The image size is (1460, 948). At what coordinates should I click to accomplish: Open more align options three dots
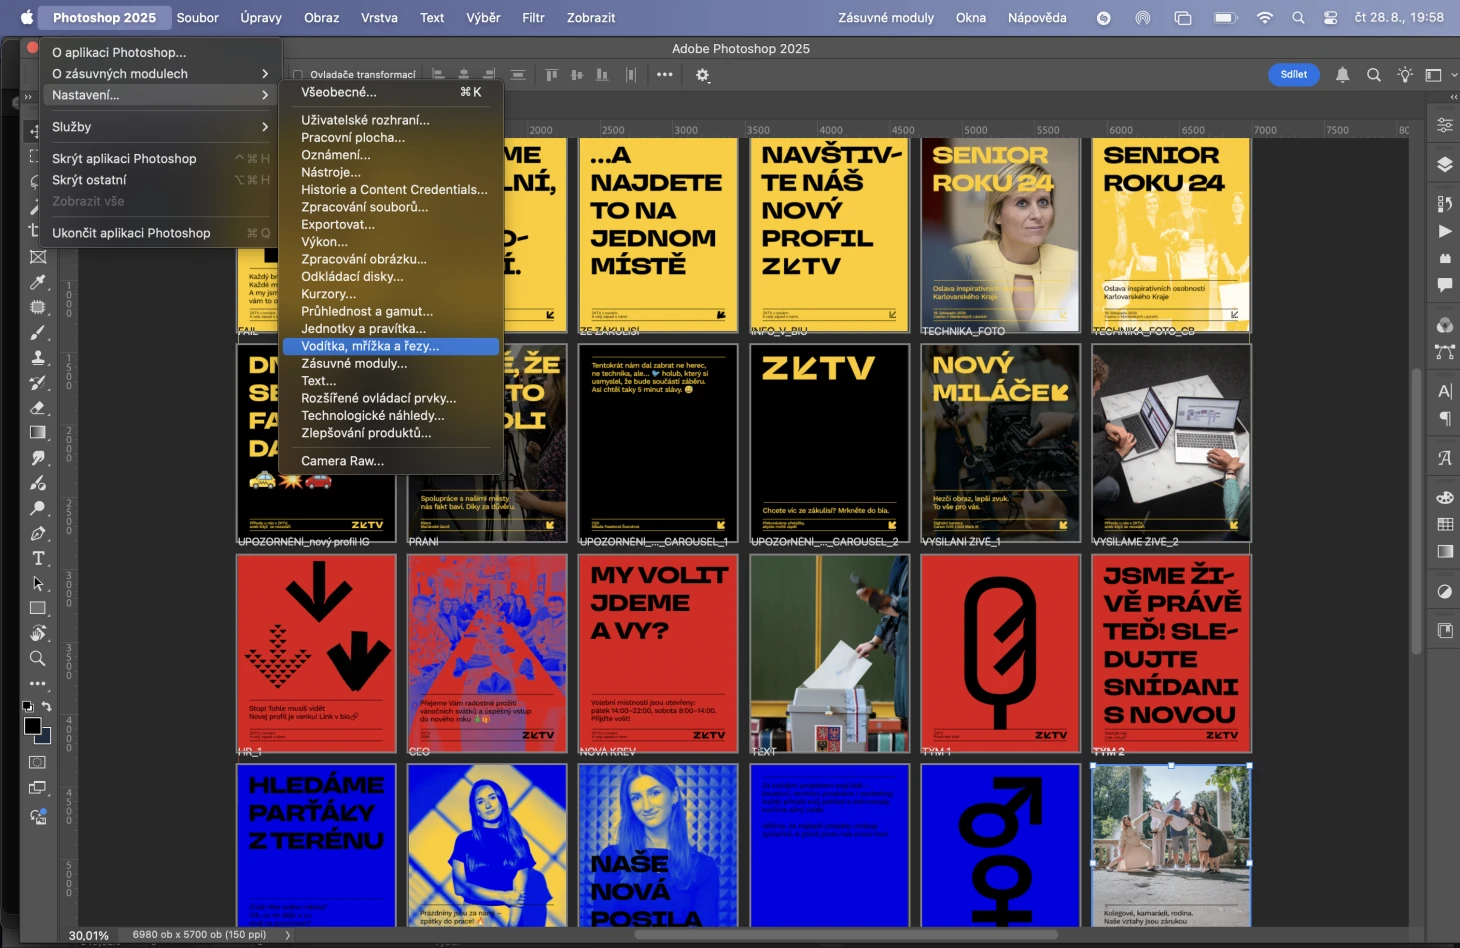665,75
